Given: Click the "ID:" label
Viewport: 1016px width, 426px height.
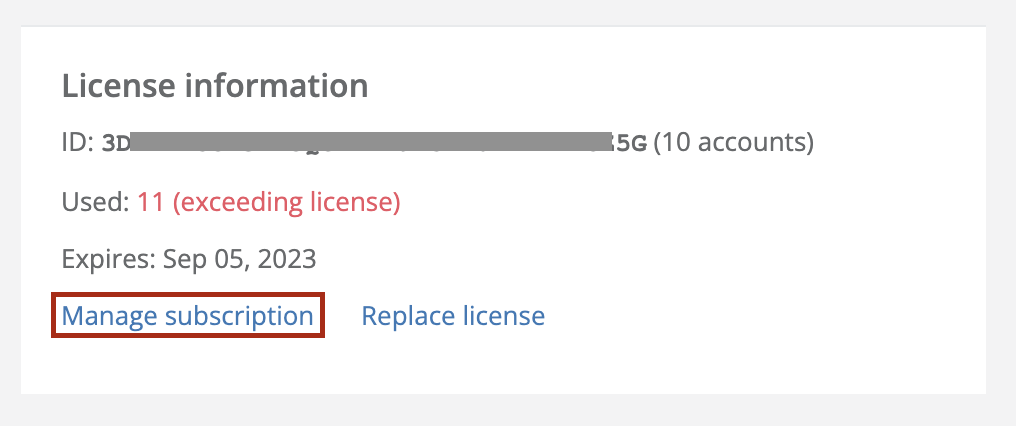Looking at the screenshot, I should pos(78,143).
